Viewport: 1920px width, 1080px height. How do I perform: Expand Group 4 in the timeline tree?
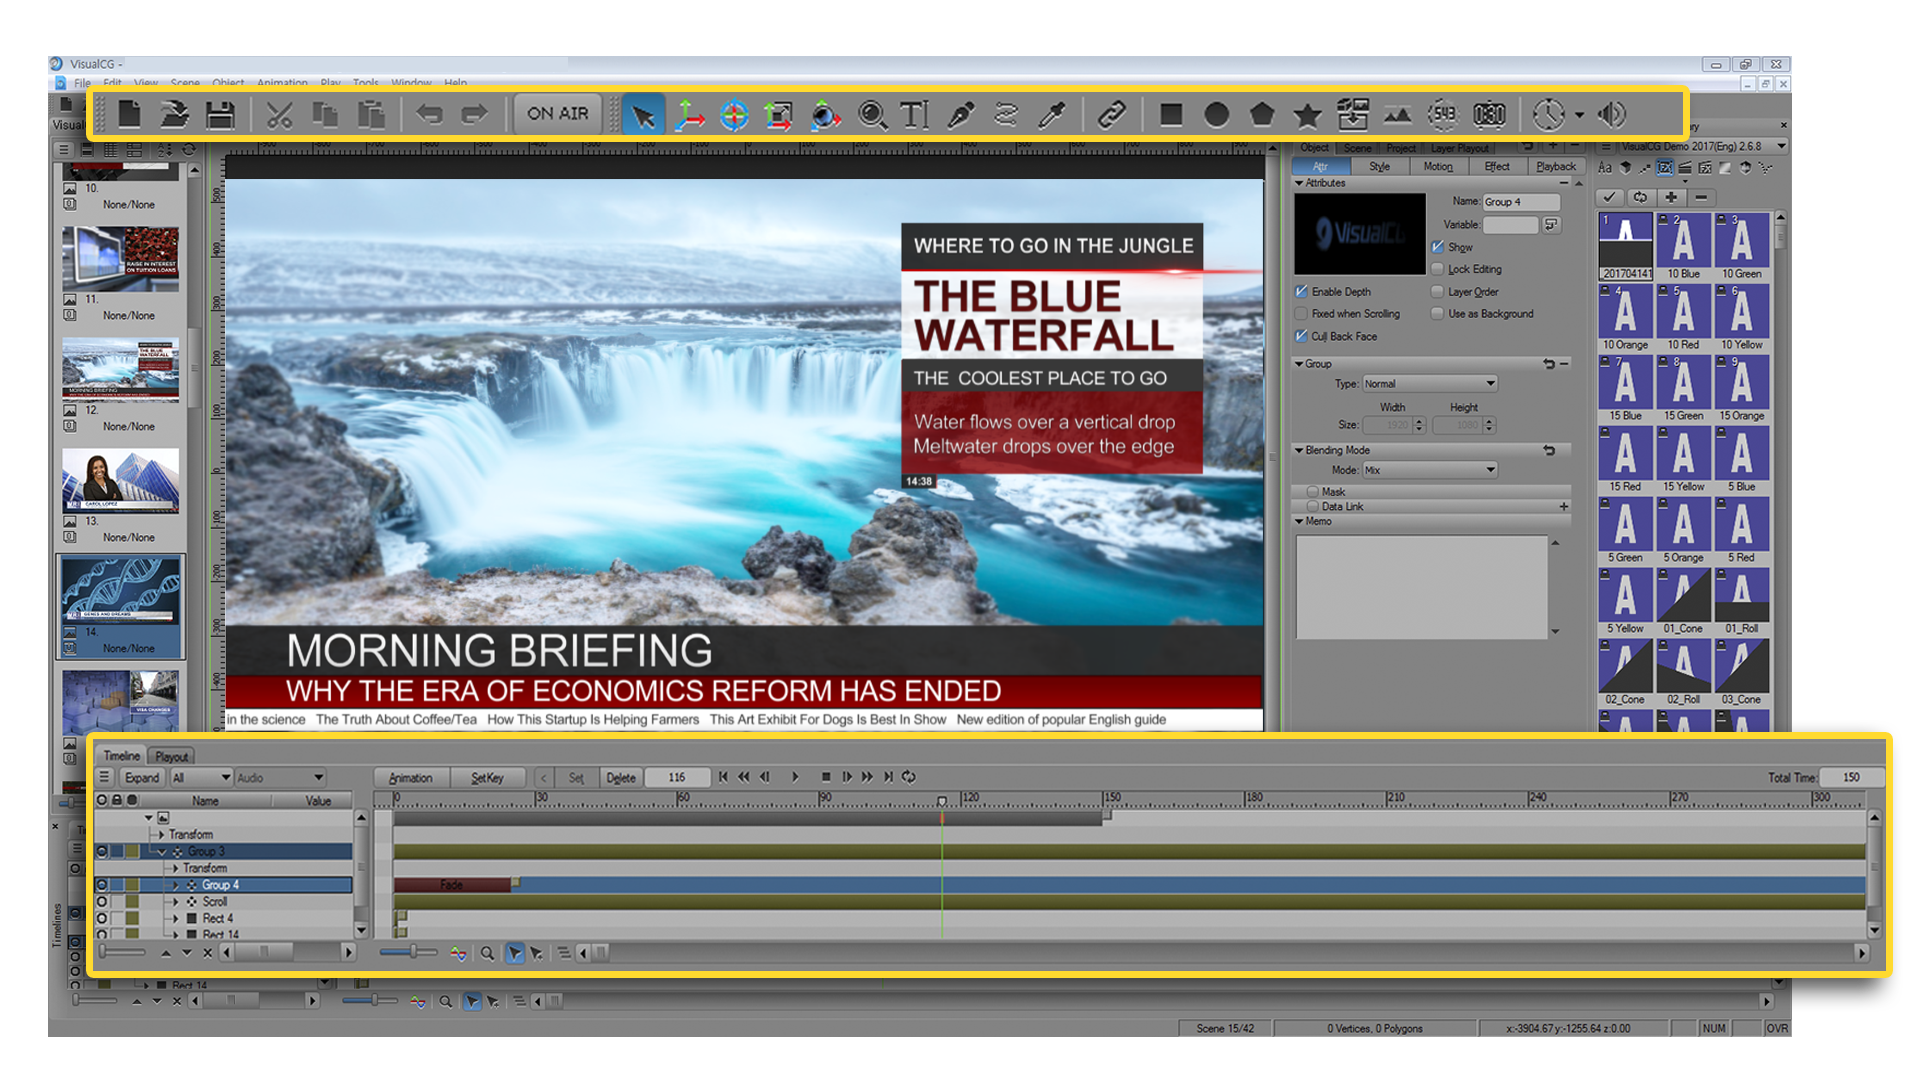[176, 885]
